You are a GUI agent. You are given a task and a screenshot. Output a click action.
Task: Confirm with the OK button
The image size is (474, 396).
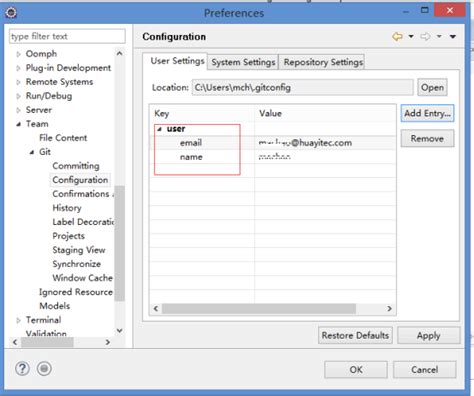(356, 370)
